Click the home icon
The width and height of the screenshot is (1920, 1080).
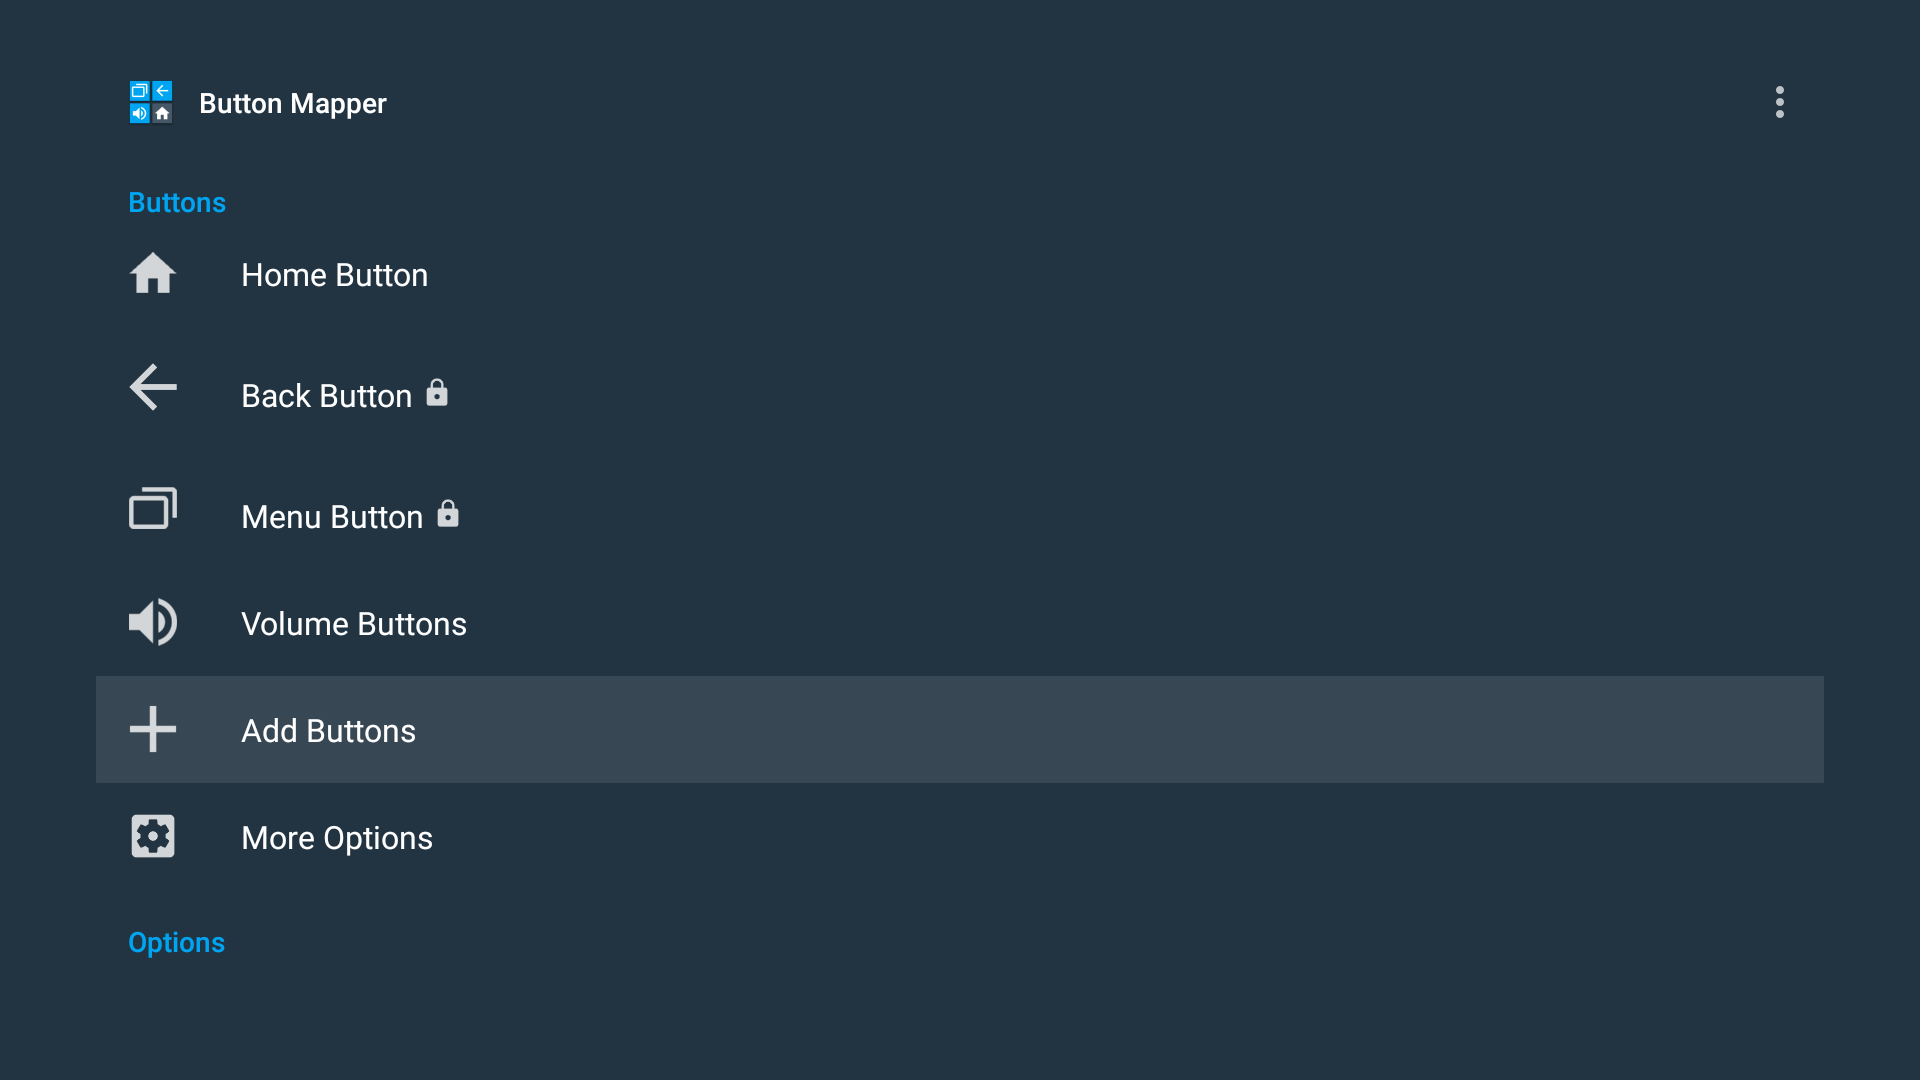[x=153, y=274]
